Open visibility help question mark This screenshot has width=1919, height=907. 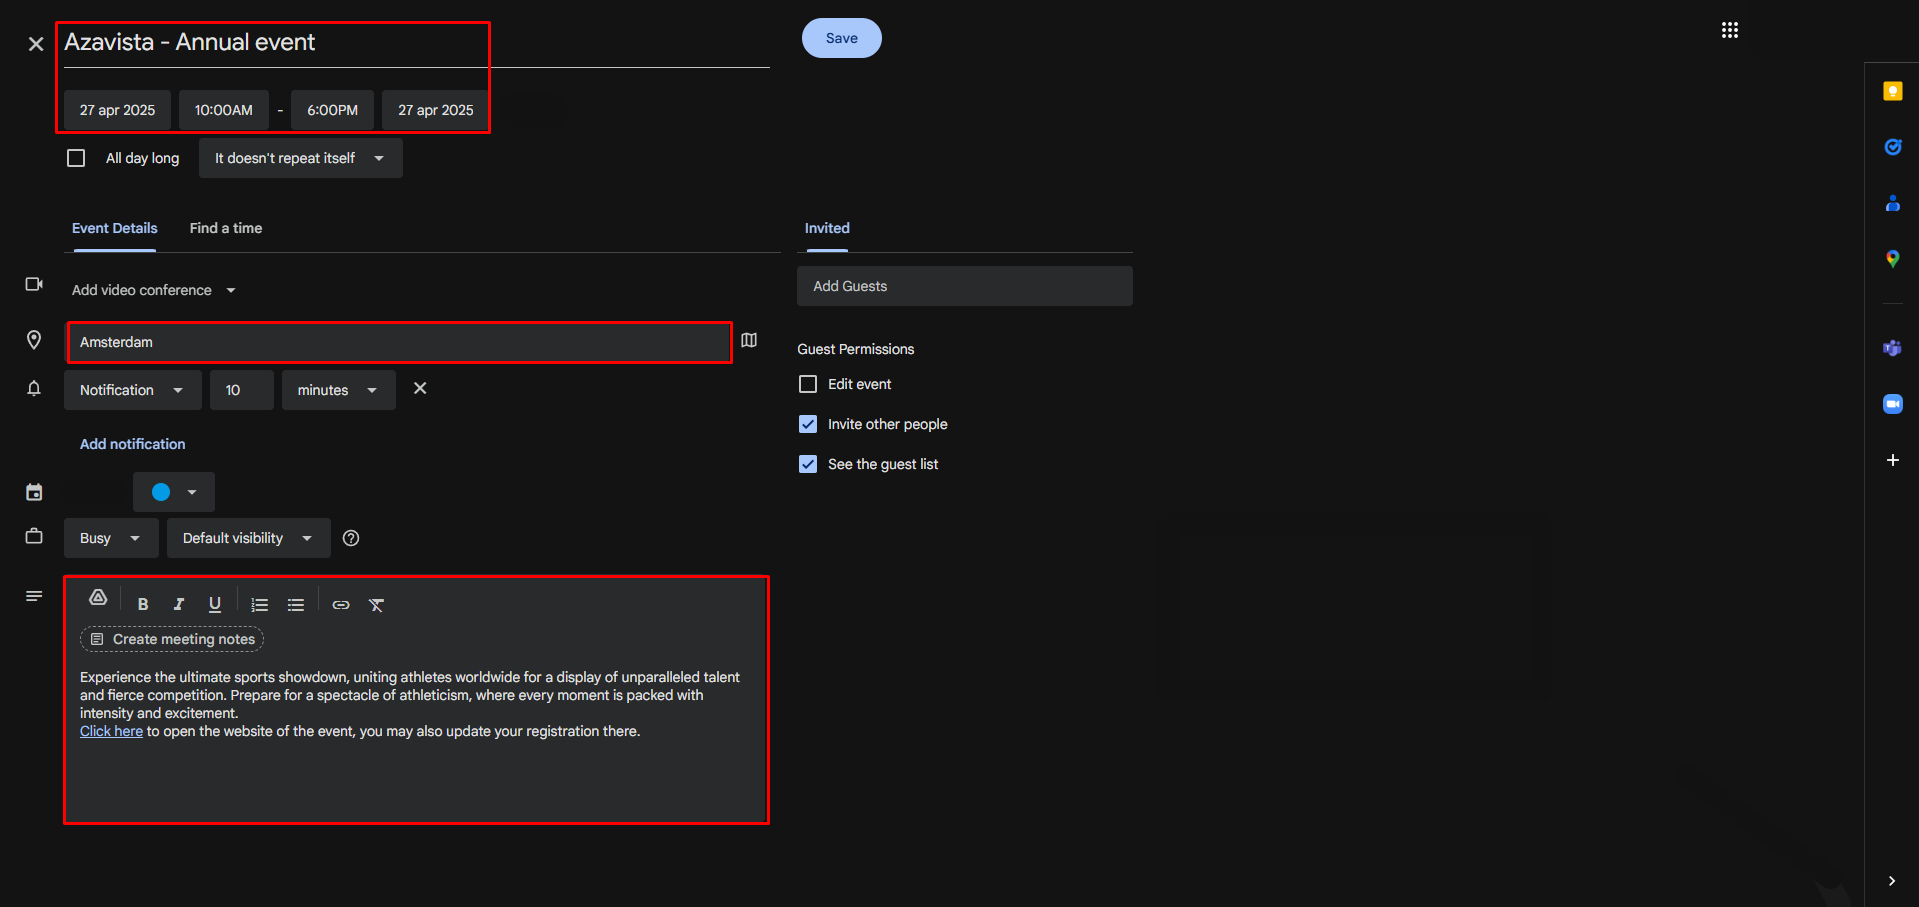[351, 538]
